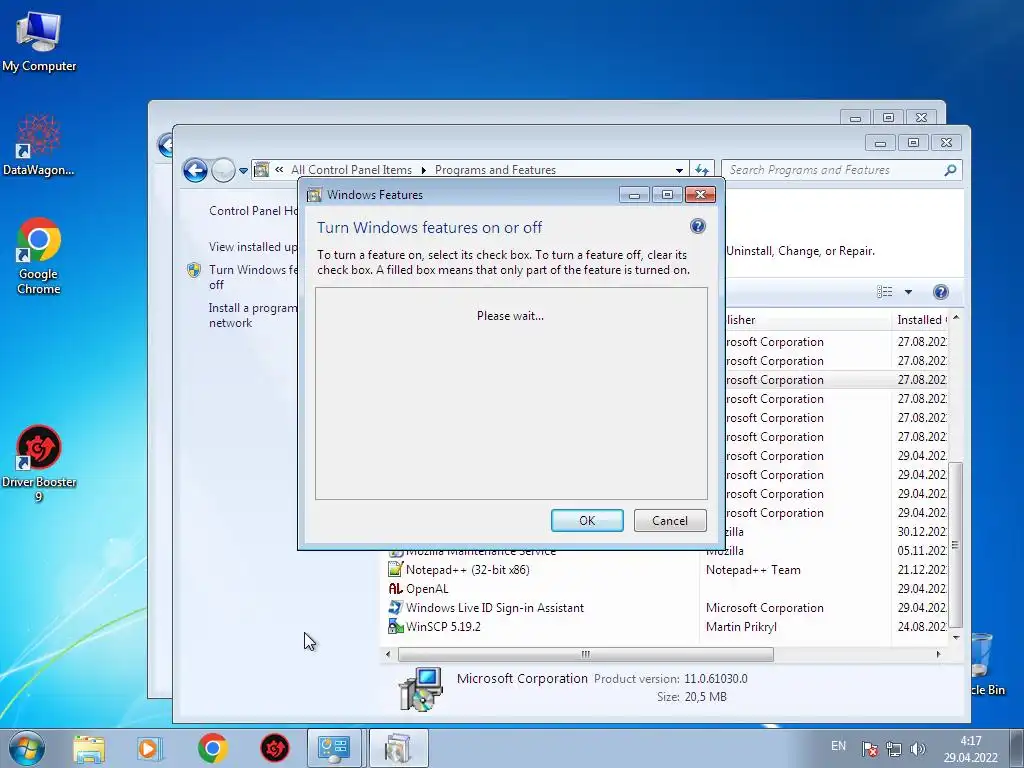Click the search magnifier icon
Screen dimensions: 1024x768
point(951,170)
